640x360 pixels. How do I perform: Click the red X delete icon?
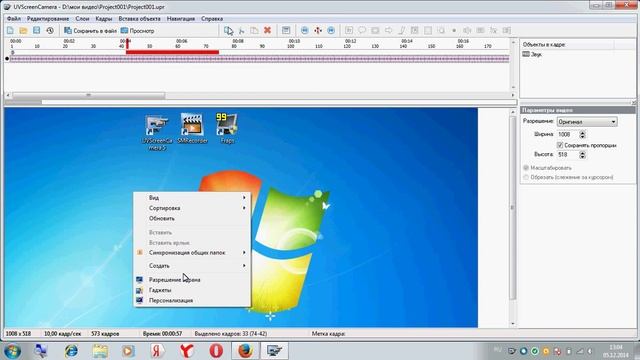point(267,31)
